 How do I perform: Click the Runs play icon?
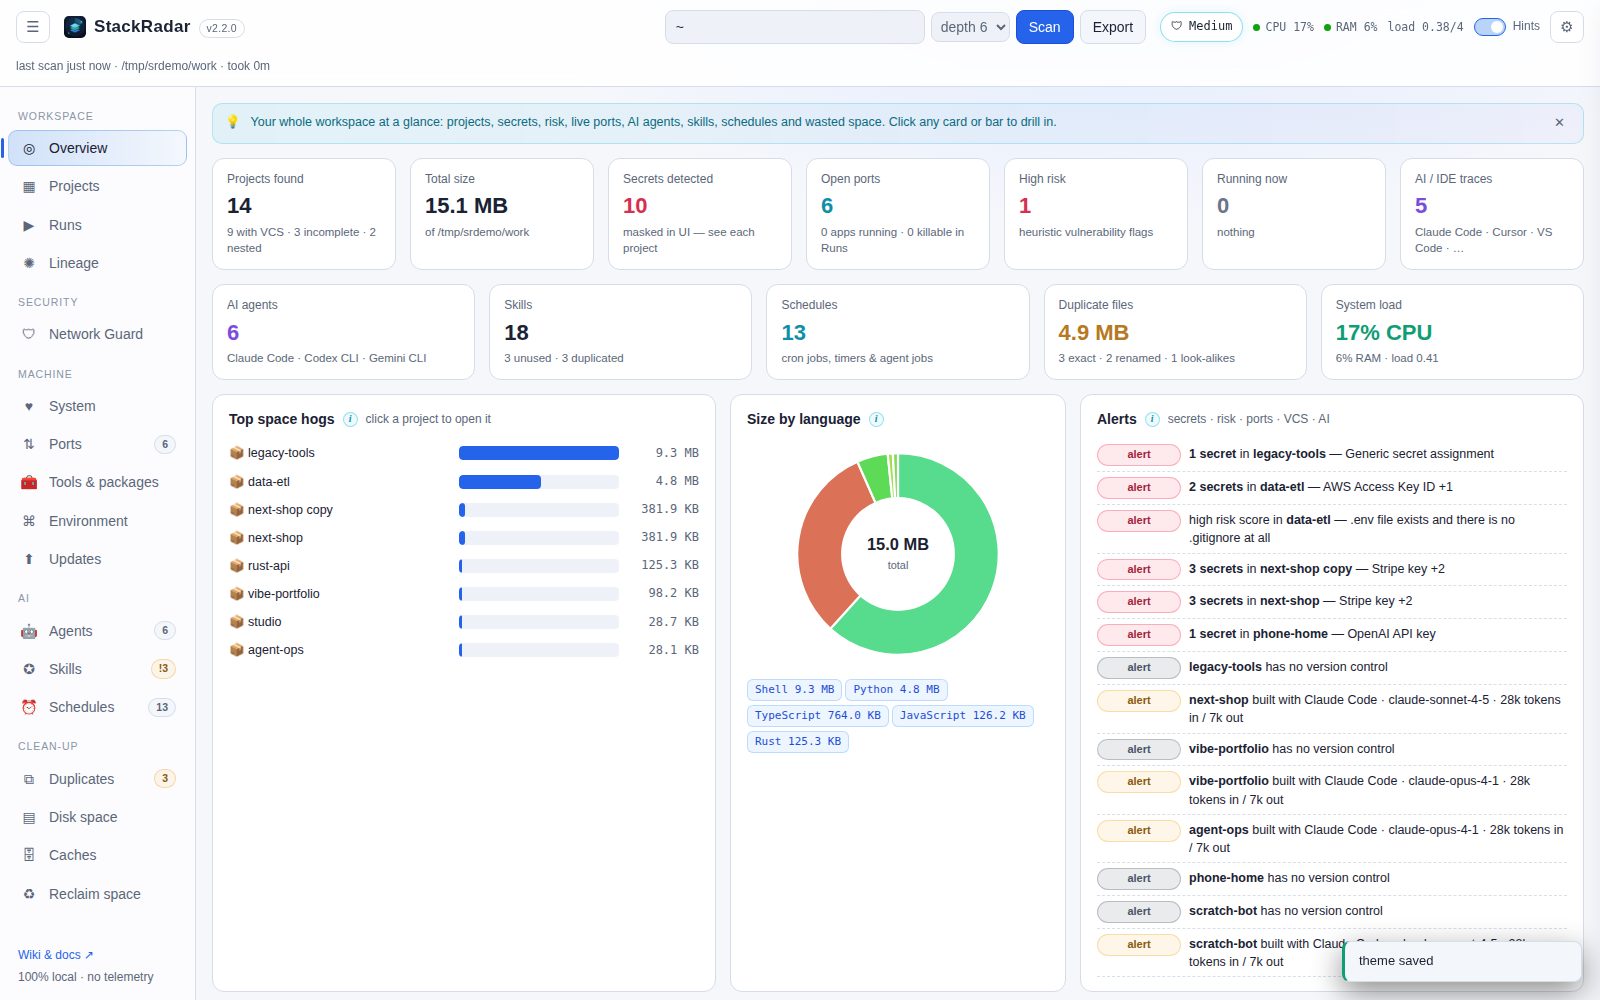point(29,225)
